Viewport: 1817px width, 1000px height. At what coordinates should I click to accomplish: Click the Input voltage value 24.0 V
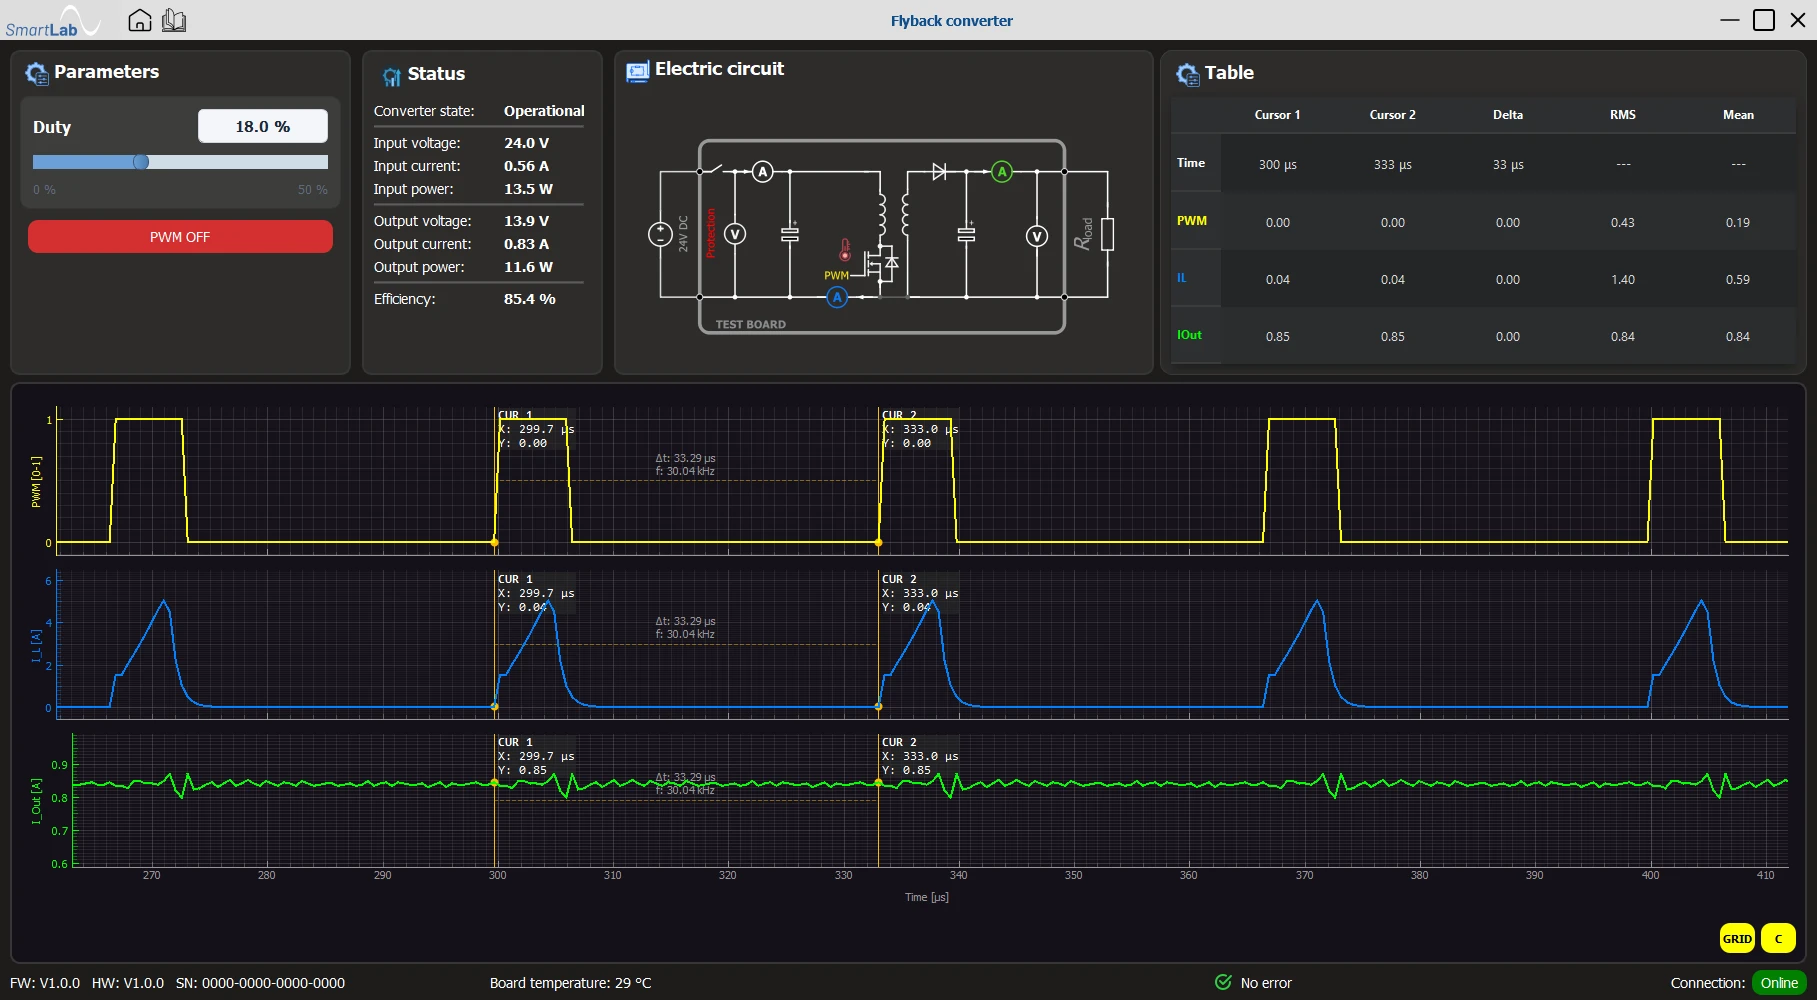(x=526, y=143)
